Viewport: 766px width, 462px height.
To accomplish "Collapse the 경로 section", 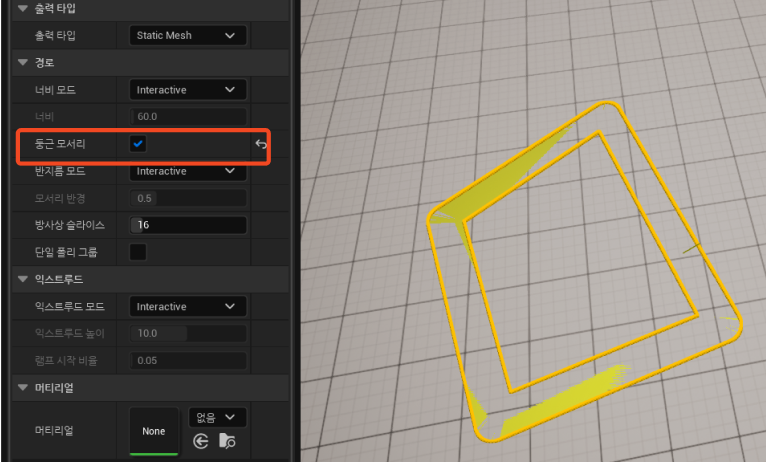I will [x=22, y=63].
